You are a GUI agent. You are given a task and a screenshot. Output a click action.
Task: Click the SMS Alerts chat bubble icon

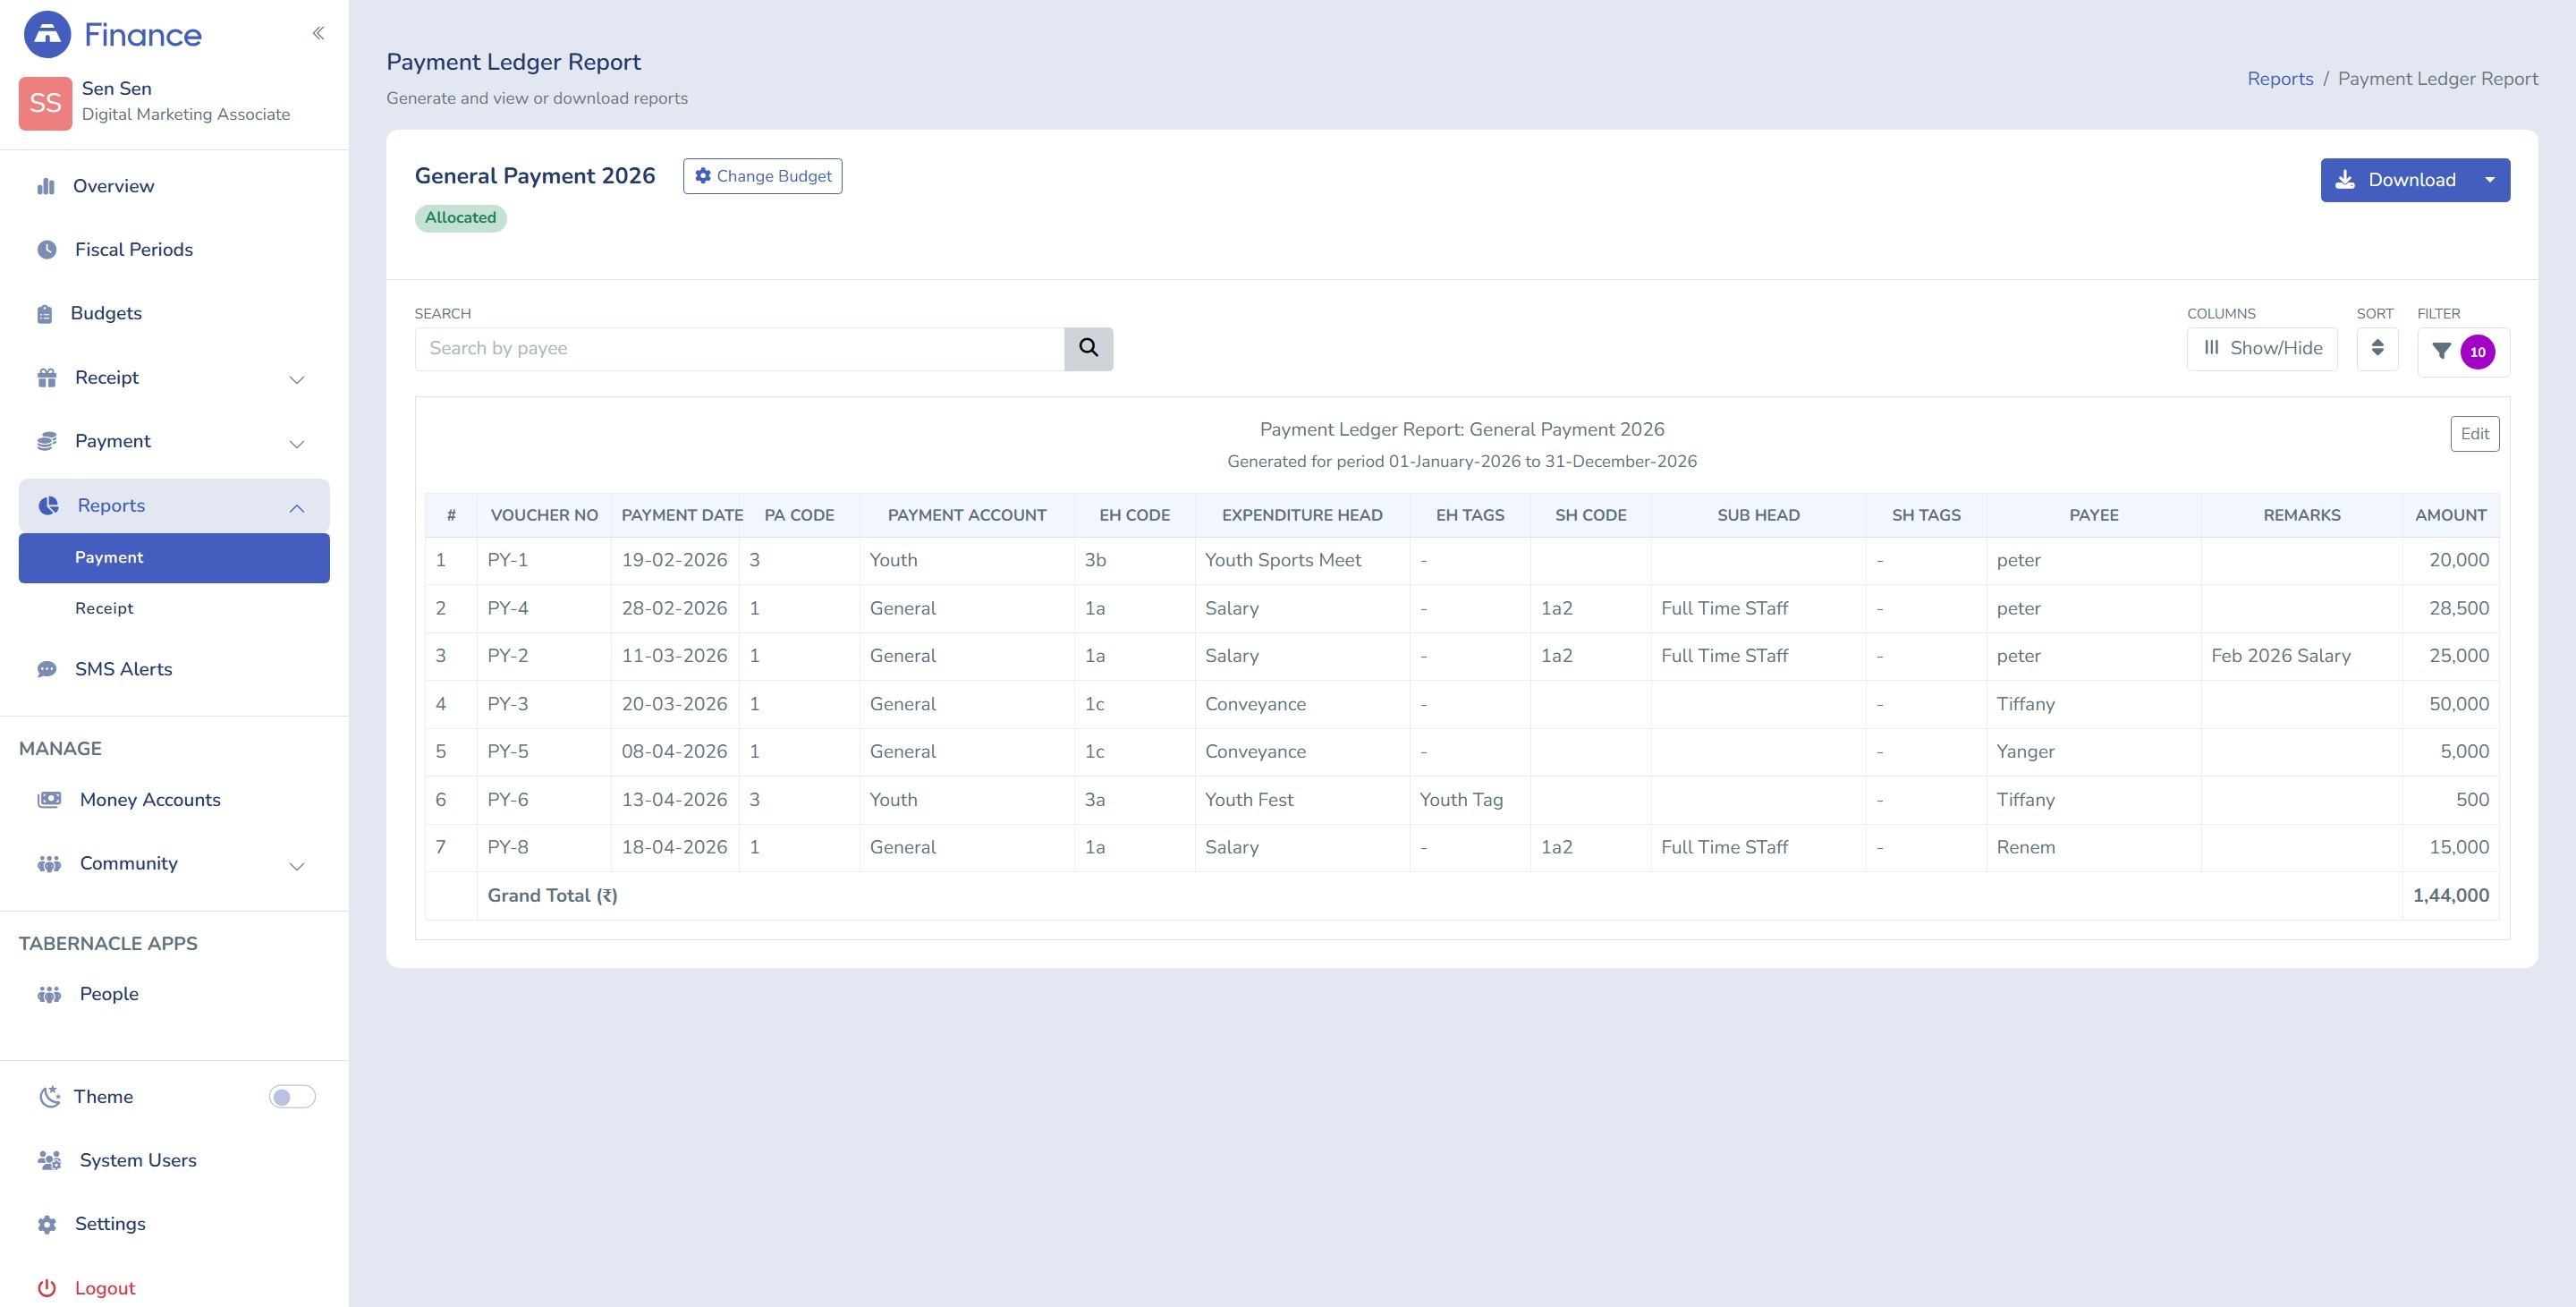click(47, 669)
